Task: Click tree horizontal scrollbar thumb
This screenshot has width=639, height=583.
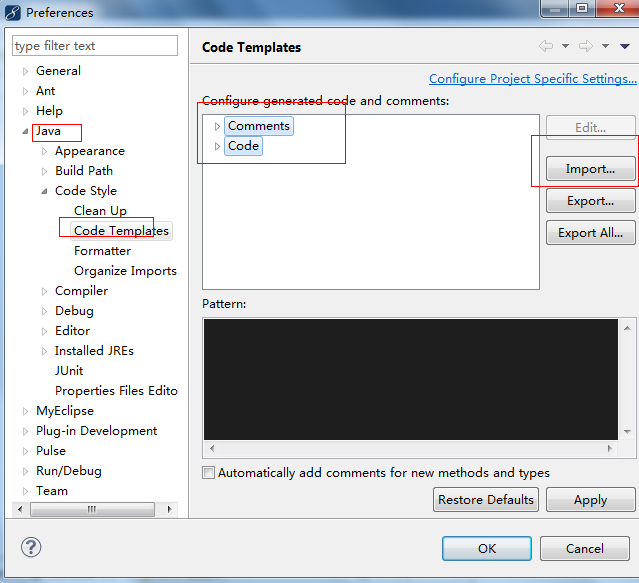Action: pyautogui.click(x=93, y=509)
